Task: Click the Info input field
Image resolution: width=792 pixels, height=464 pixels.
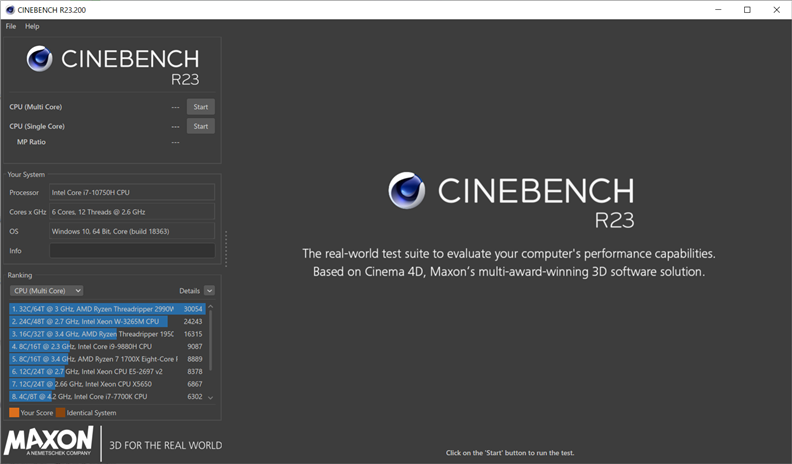Action: [132, 250]
